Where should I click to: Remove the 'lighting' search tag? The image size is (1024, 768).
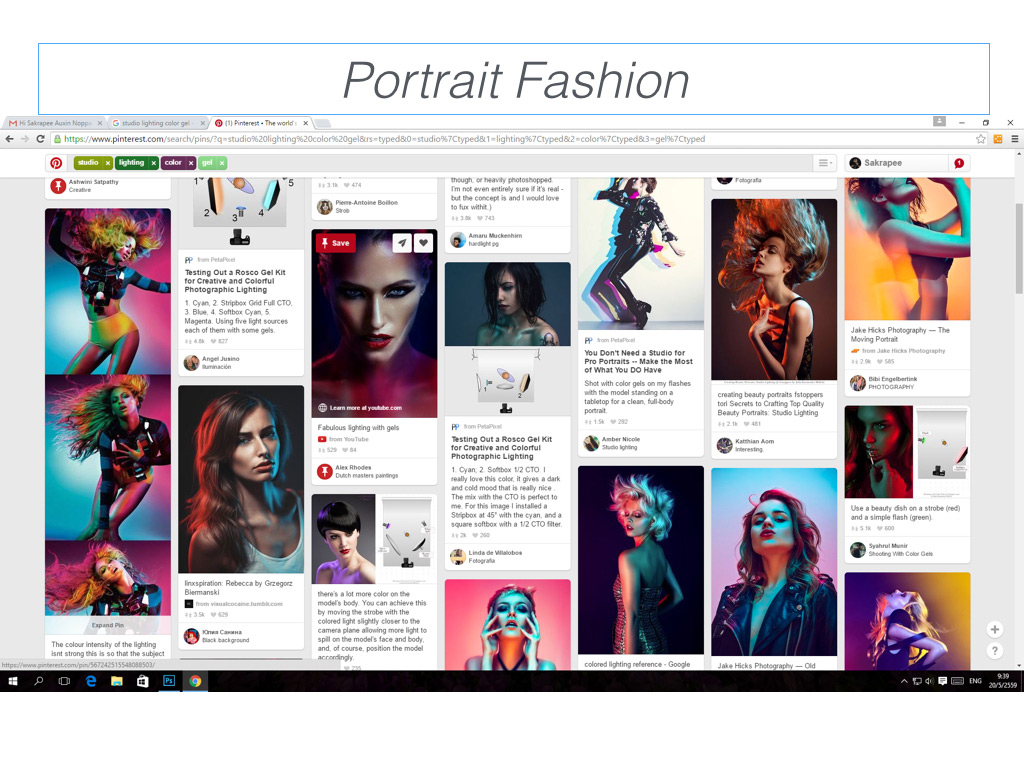pyautogui.click(x=153, y=163)
